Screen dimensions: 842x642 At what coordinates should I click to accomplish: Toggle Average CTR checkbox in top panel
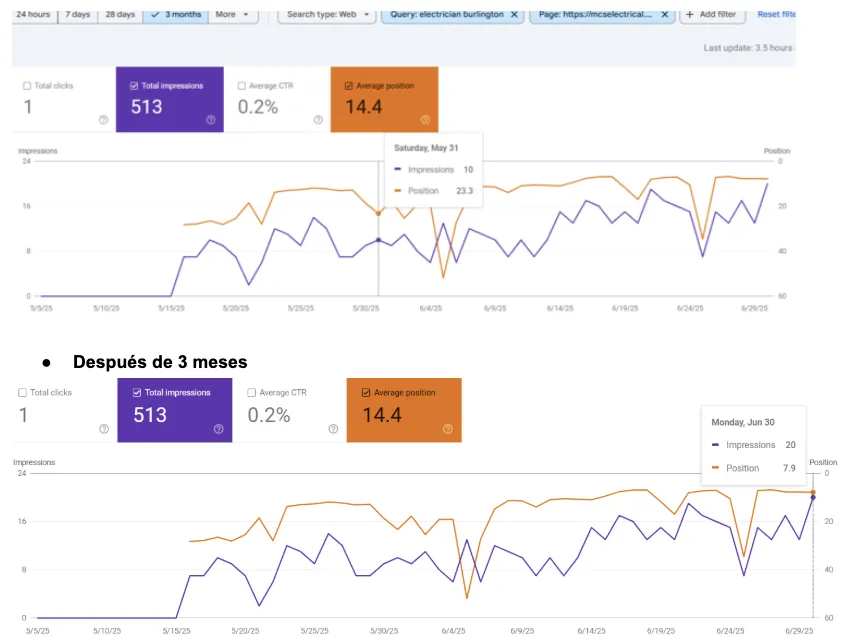242,86
